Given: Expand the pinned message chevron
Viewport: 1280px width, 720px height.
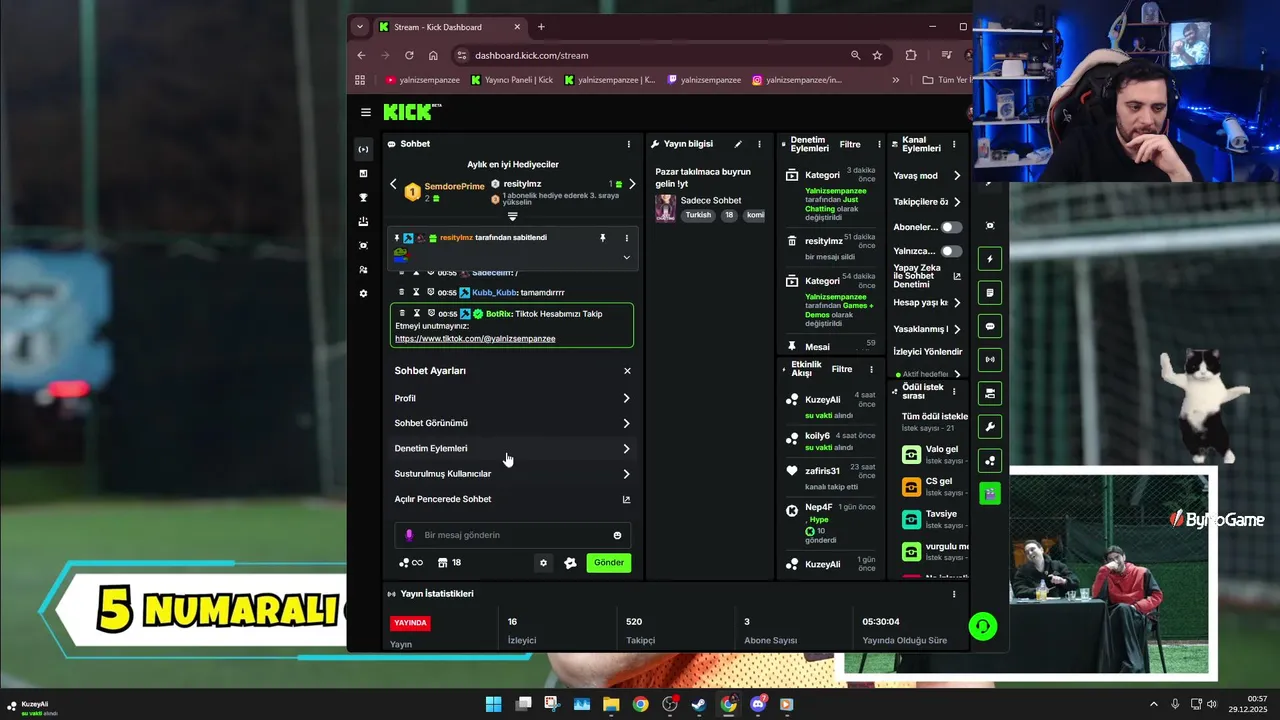Looking at the screenshot, I should pos(627,257).
